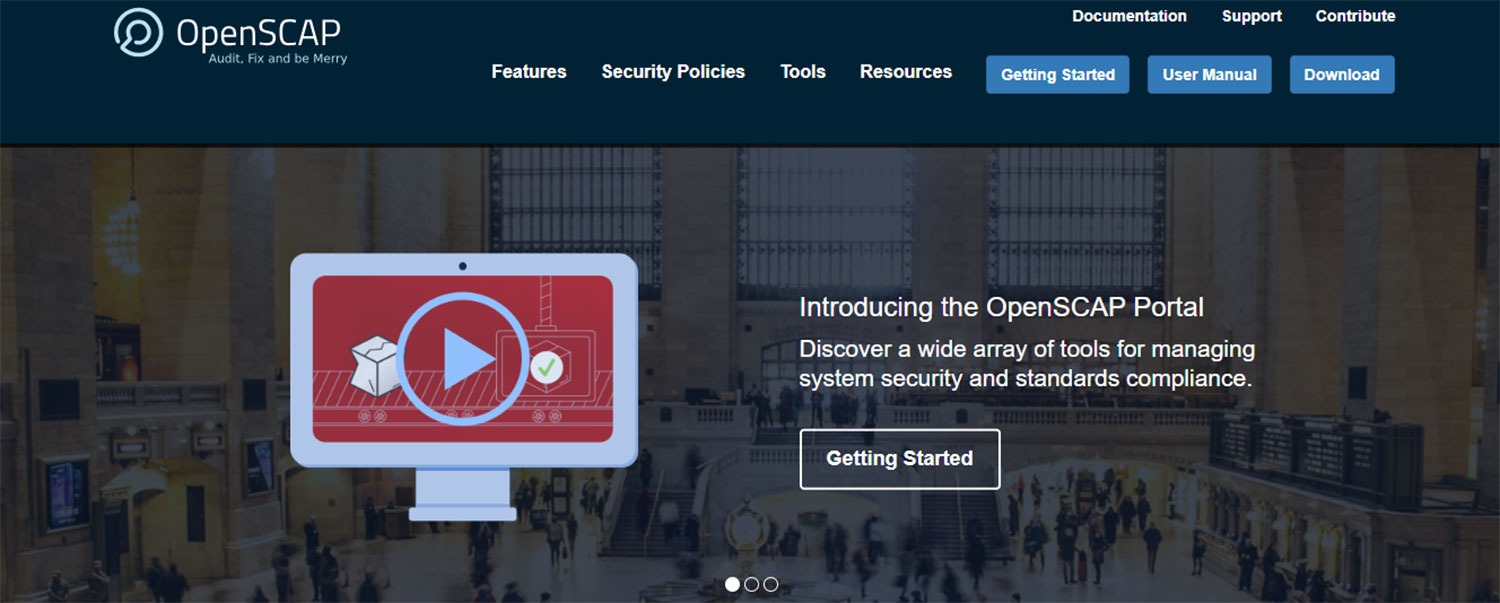Screen dimensions: 1500x603
Task: Open the Resources menu
Action: pos(905,71)
